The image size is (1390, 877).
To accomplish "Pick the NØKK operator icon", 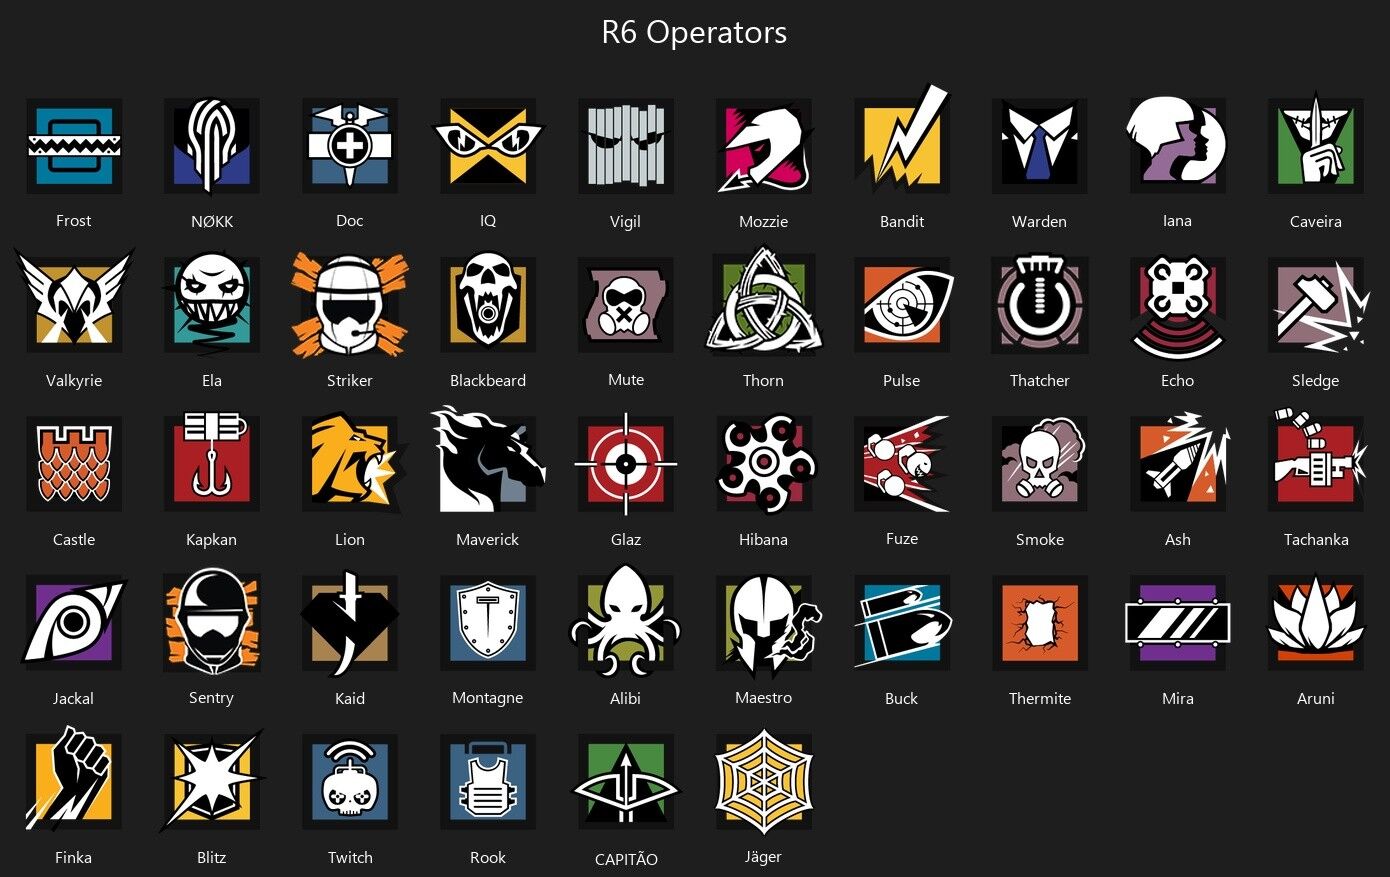I will coord(212,147).
